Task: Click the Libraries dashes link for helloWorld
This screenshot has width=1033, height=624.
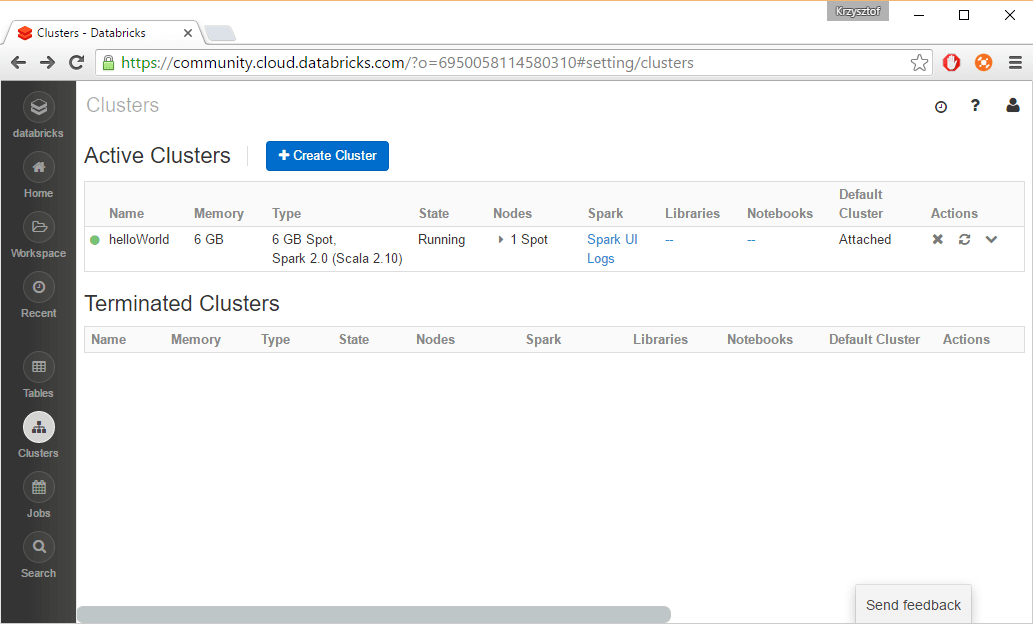Action: [x=669, y=240]
